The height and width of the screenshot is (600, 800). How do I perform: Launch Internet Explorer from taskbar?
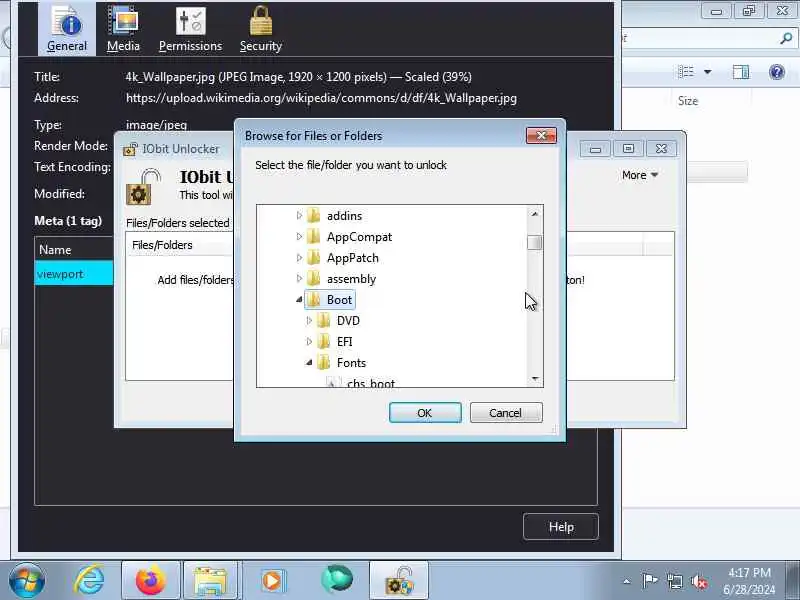pos(89,580)
